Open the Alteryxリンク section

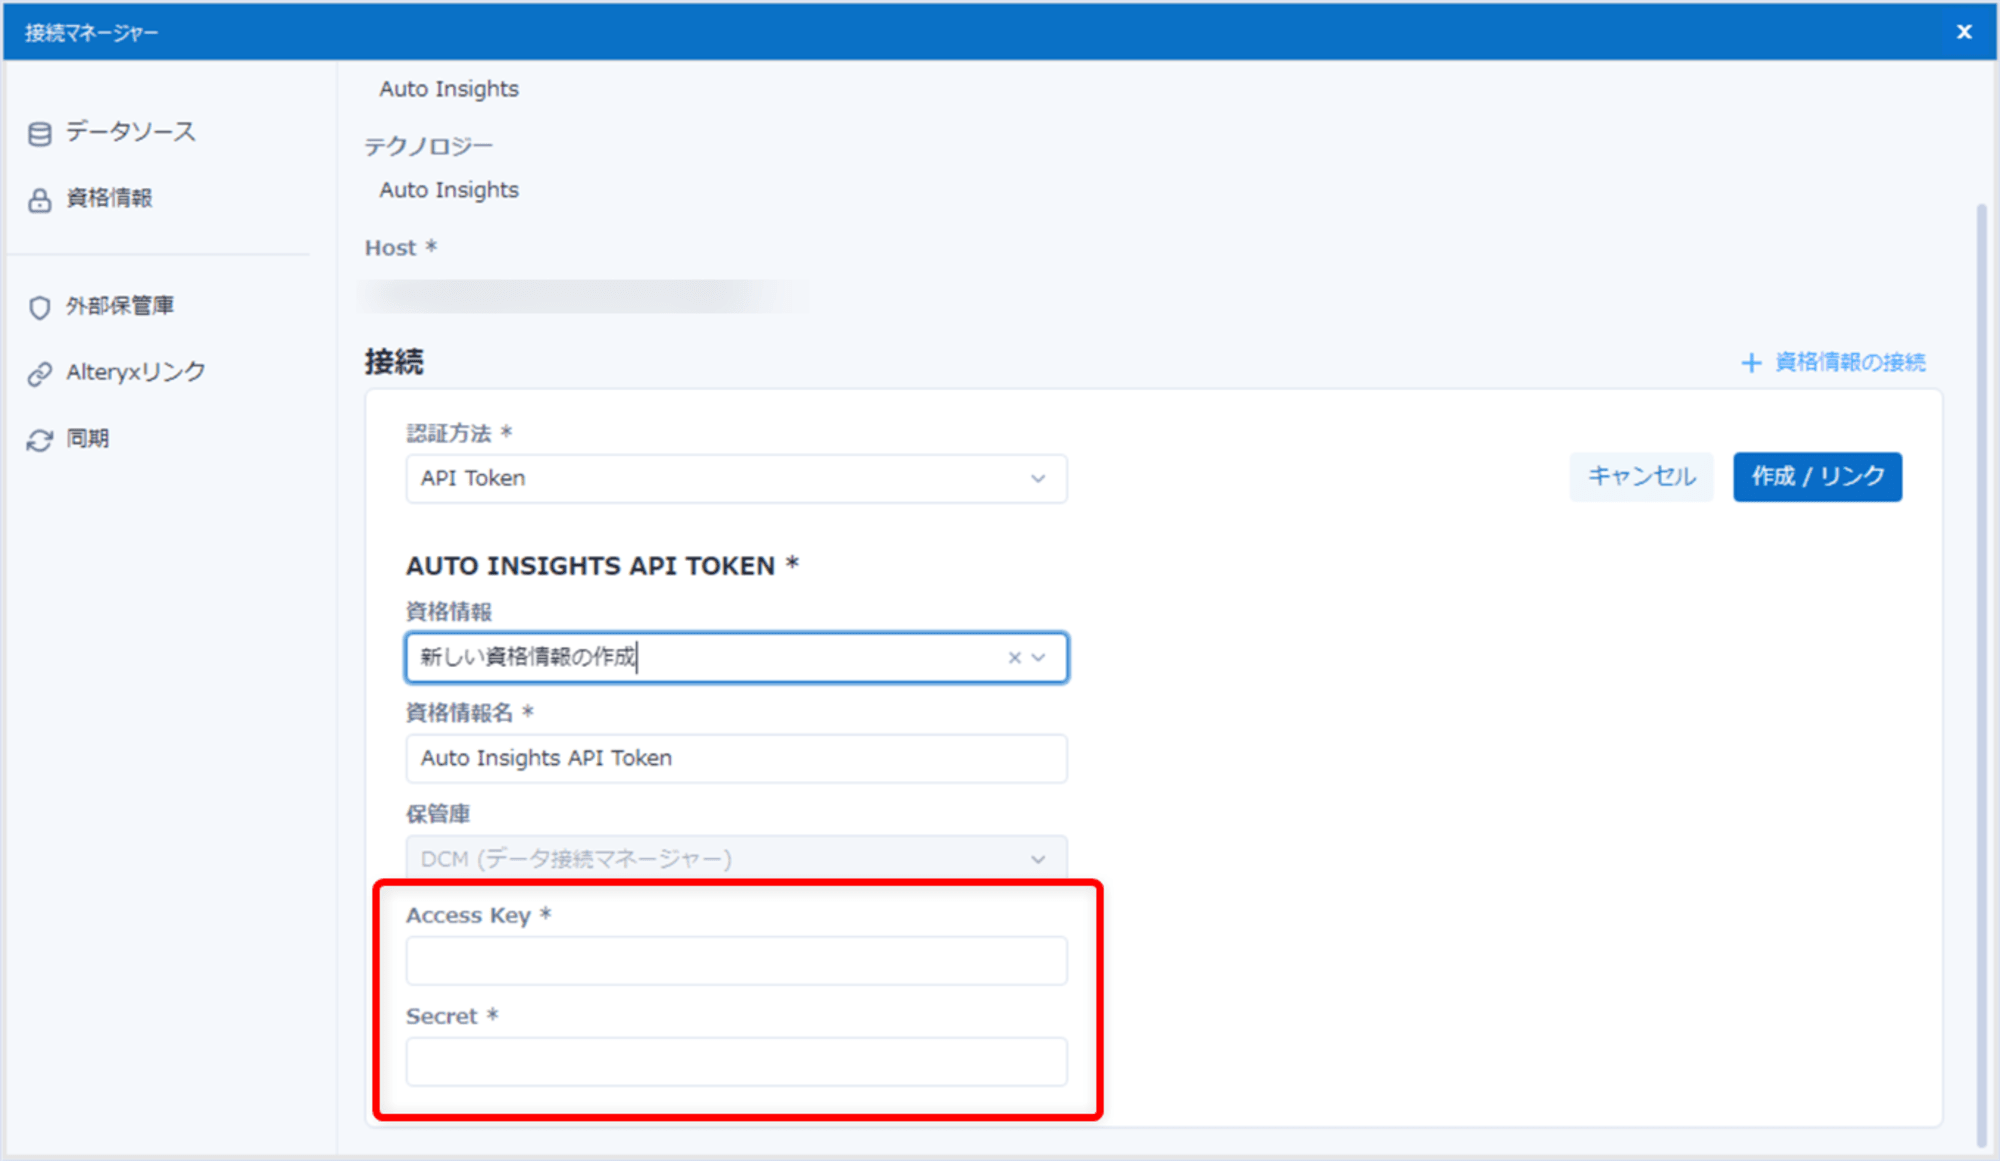click(136, 372)
